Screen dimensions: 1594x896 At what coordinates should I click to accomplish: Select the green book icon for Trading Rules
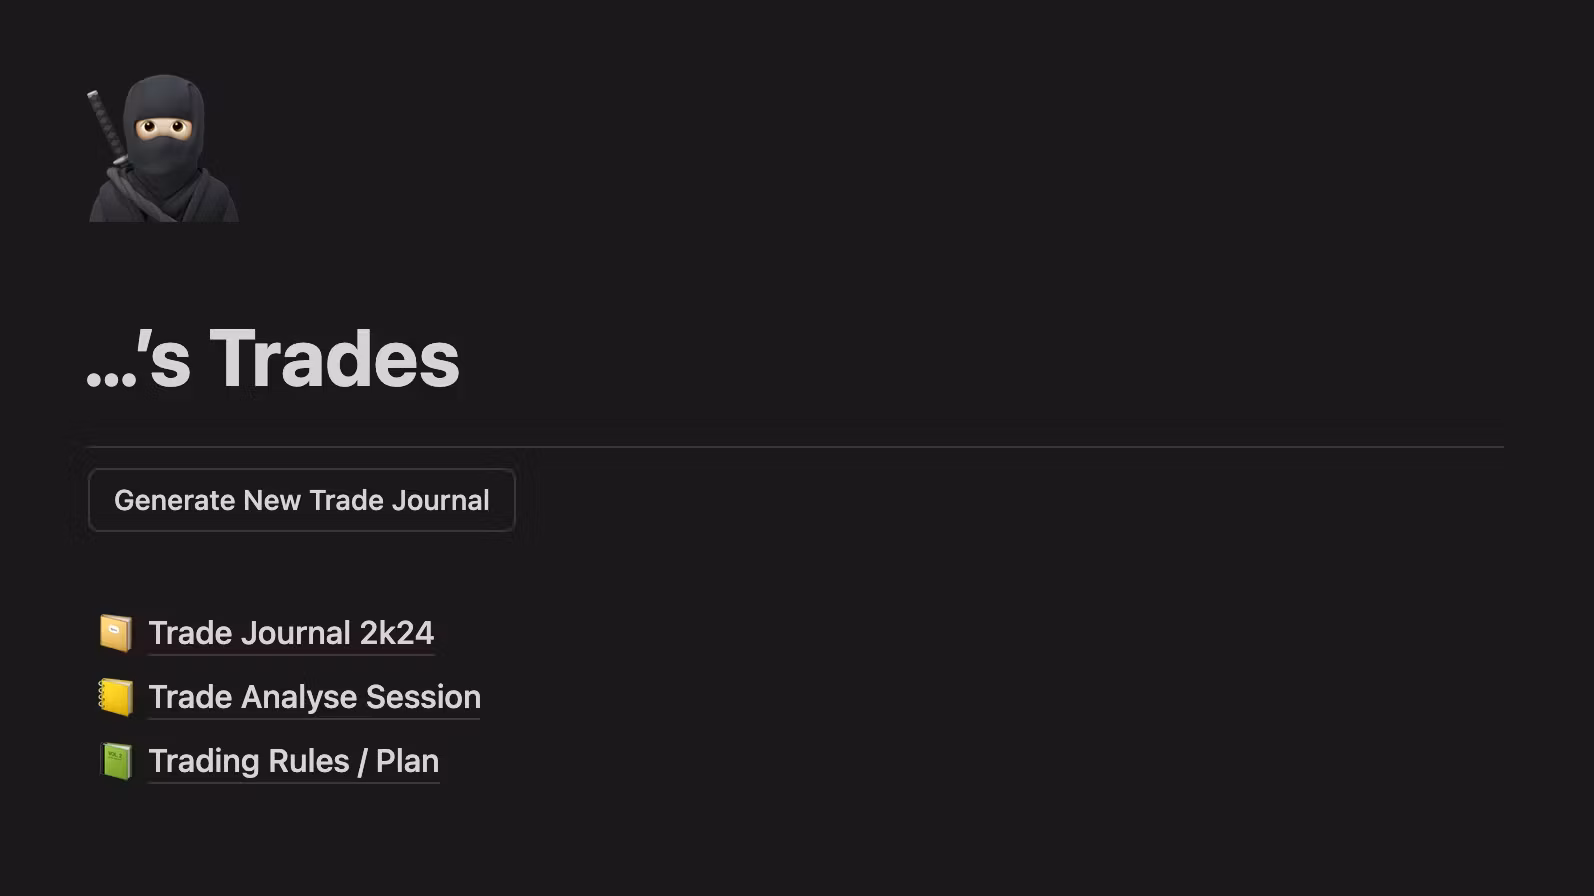point(116,761)
